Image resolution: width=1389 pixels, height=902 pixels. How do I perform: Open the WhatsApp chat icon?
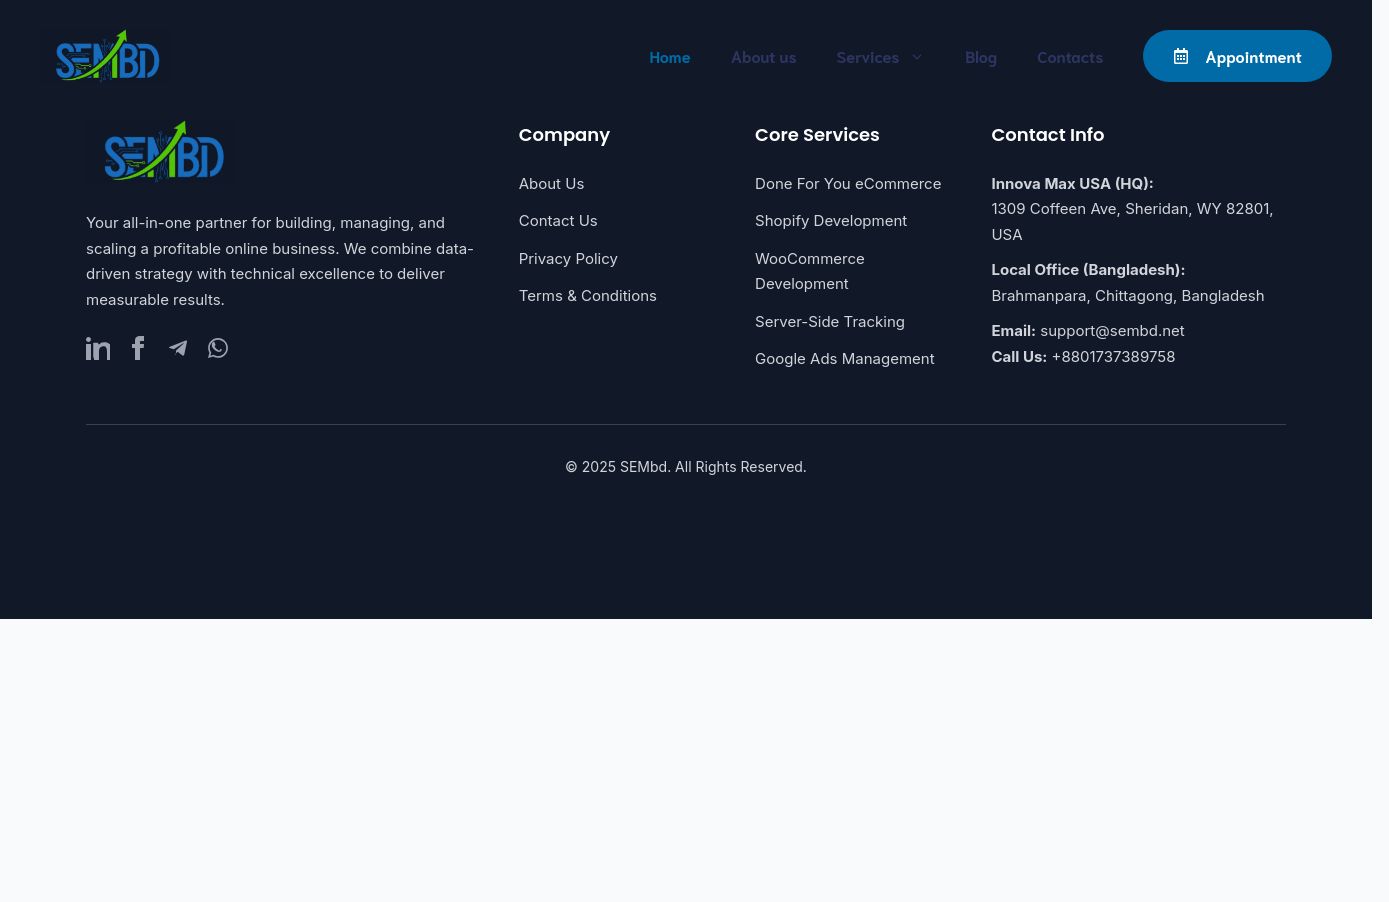[218, 348]
